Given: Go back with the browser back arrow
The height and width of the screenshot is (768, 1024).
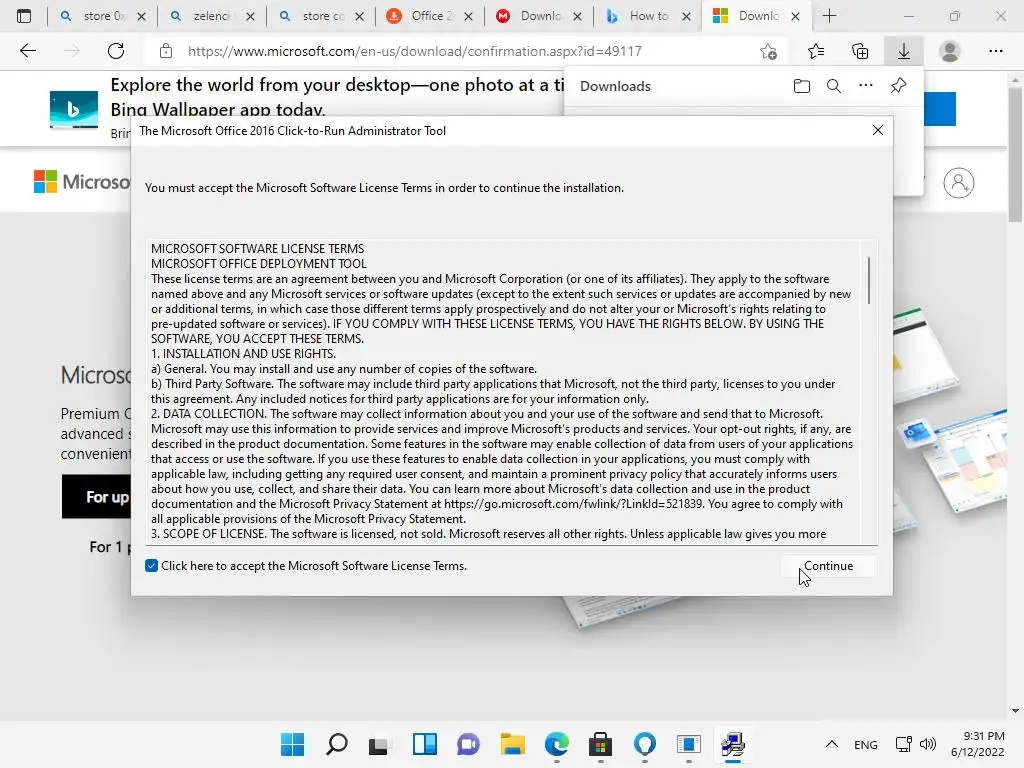Looking at the screenshot, I should pyautogui.click(x=27, y=51).
